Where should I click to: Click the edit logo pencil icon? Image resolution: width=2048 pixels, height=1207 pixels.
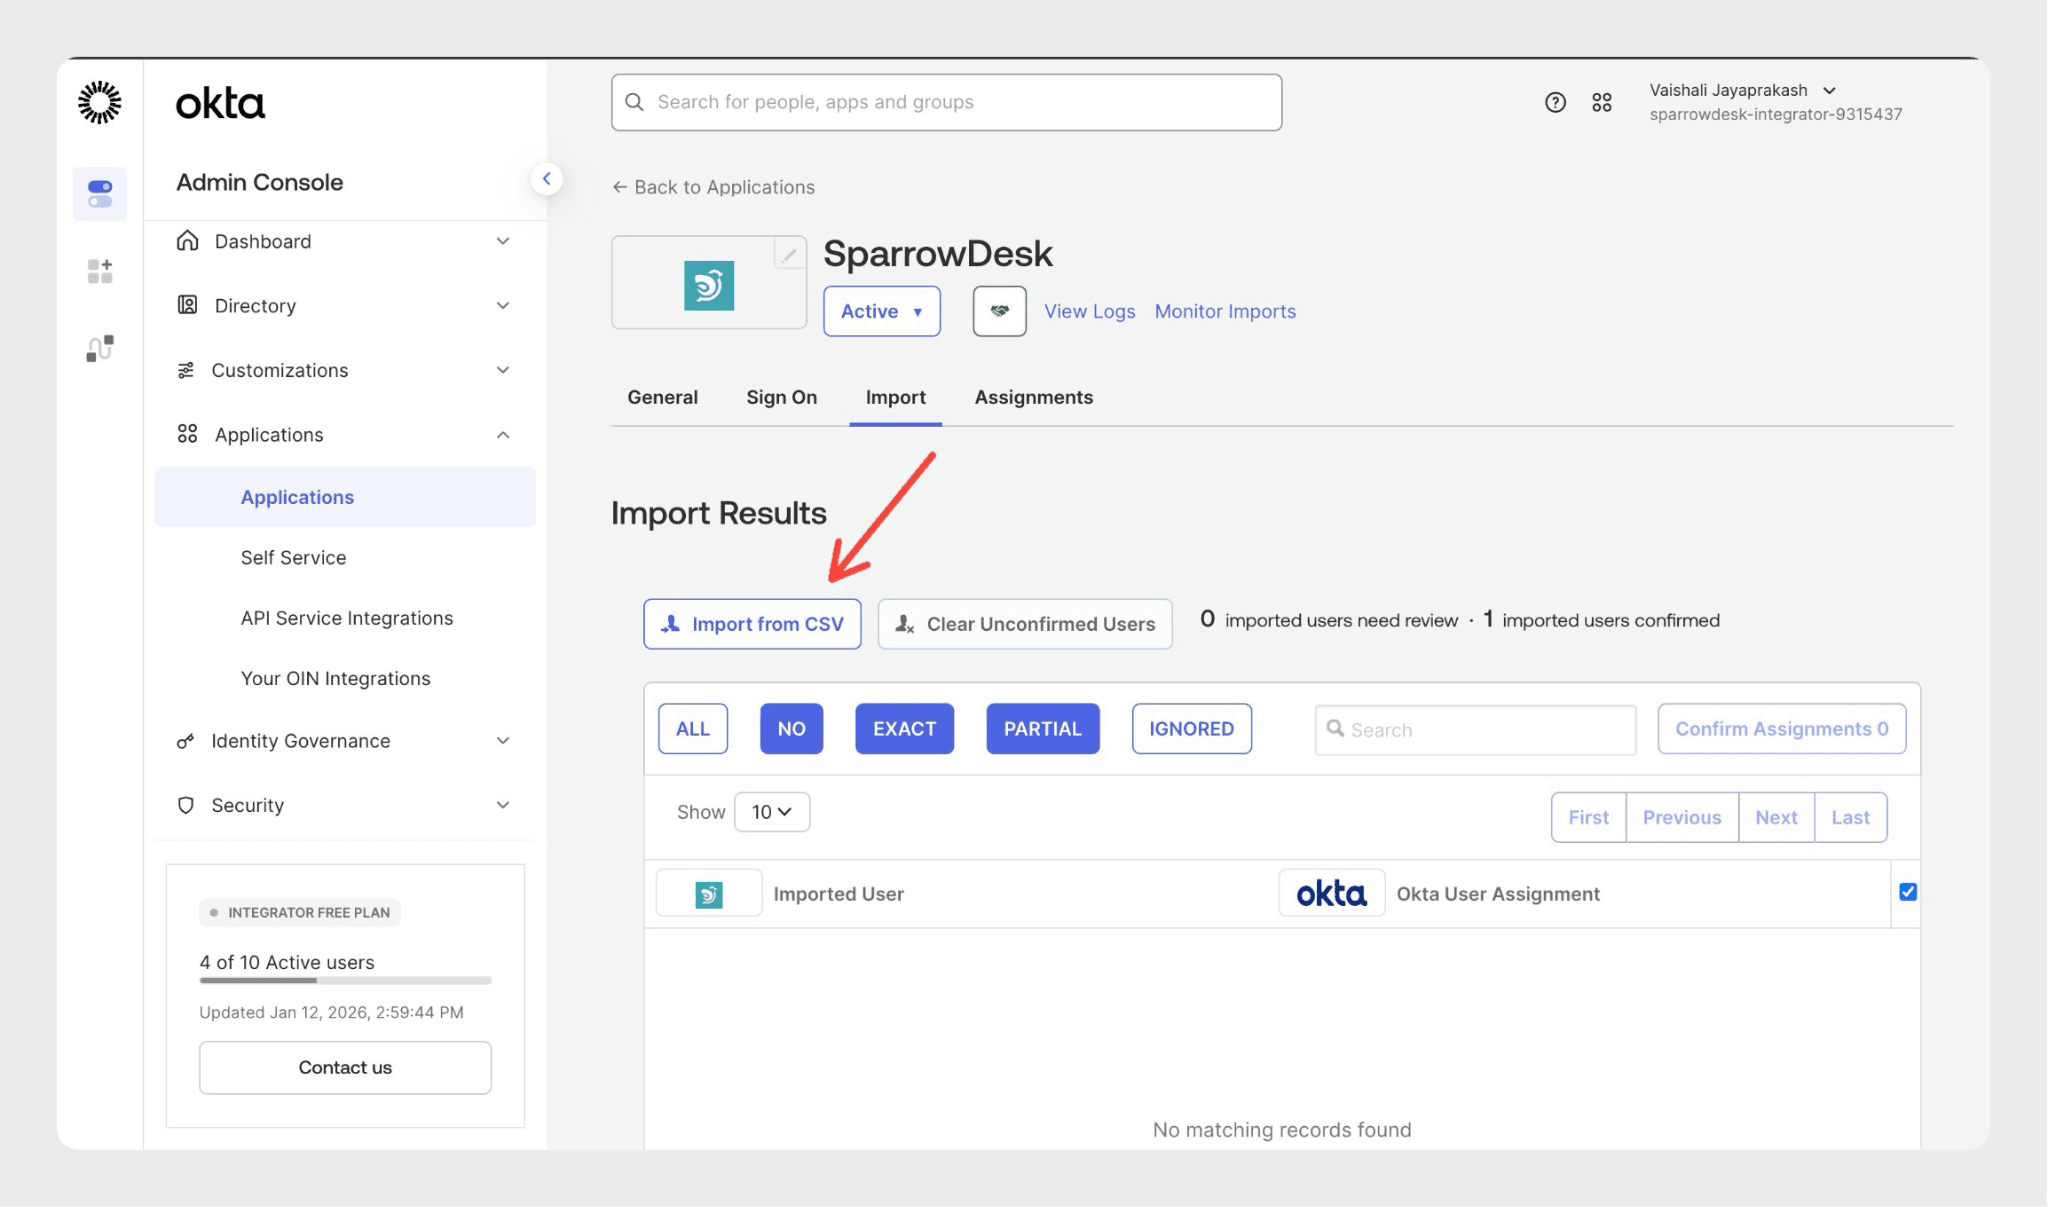click(789, 254)
